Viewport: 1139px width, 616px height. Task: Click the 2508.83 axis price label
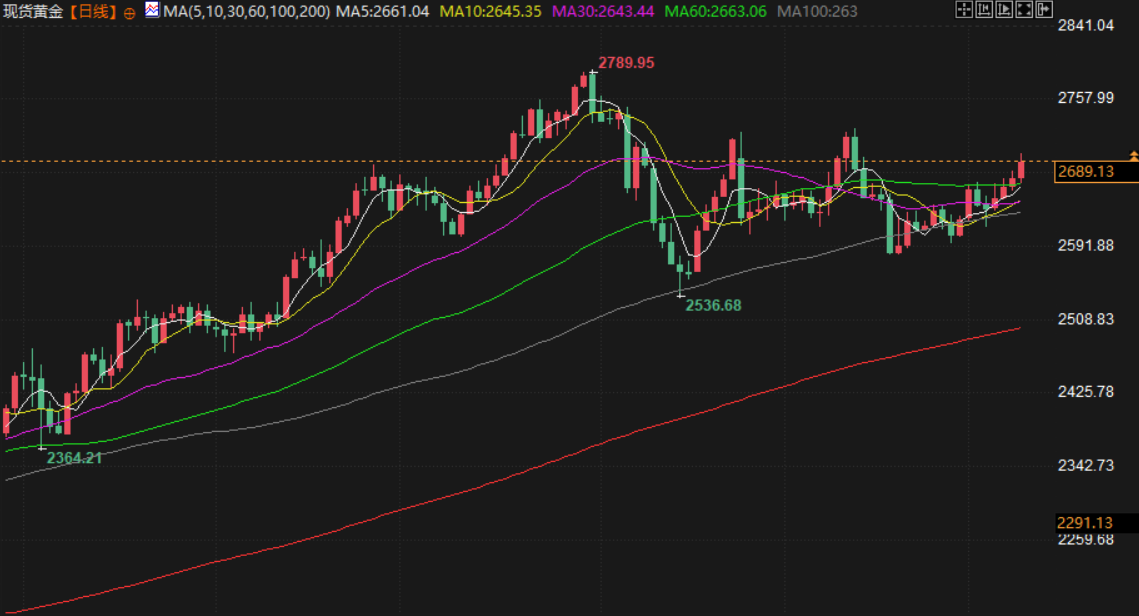point(1086,320)
